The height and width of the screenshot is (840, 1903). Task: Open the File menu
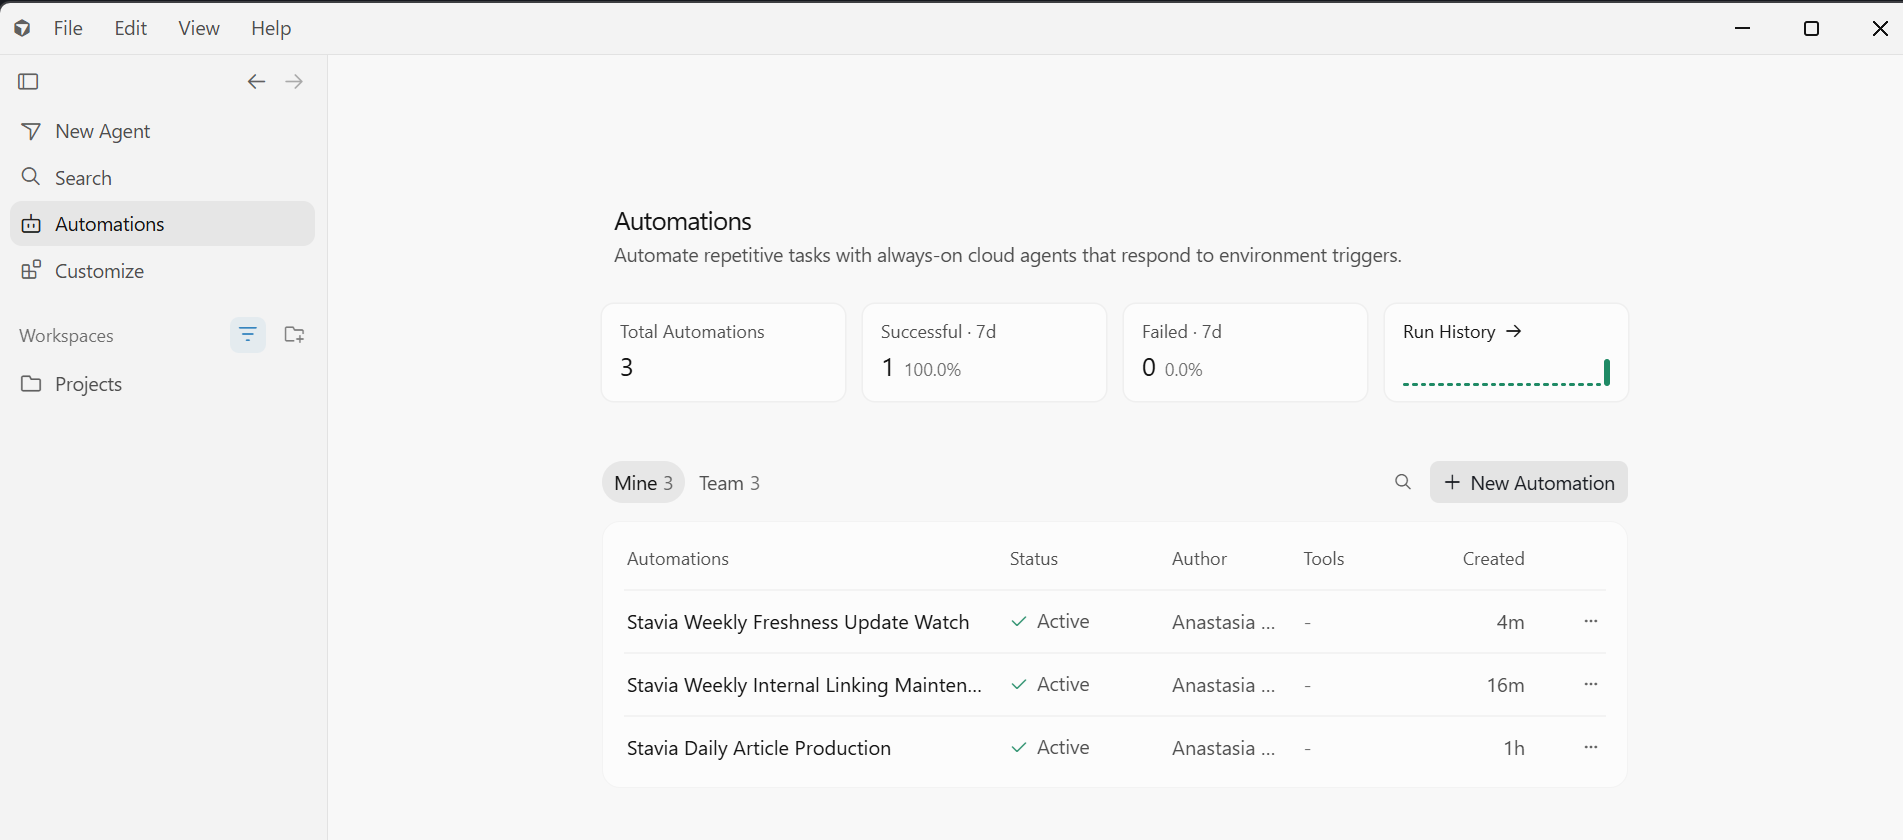[x=68, y=28]
